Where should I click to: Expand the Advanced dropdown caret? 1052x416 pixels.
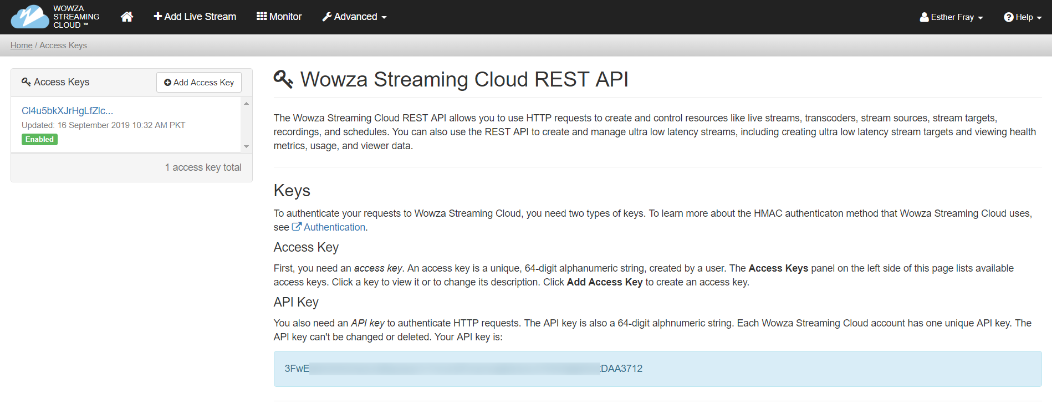click(384, 18)
